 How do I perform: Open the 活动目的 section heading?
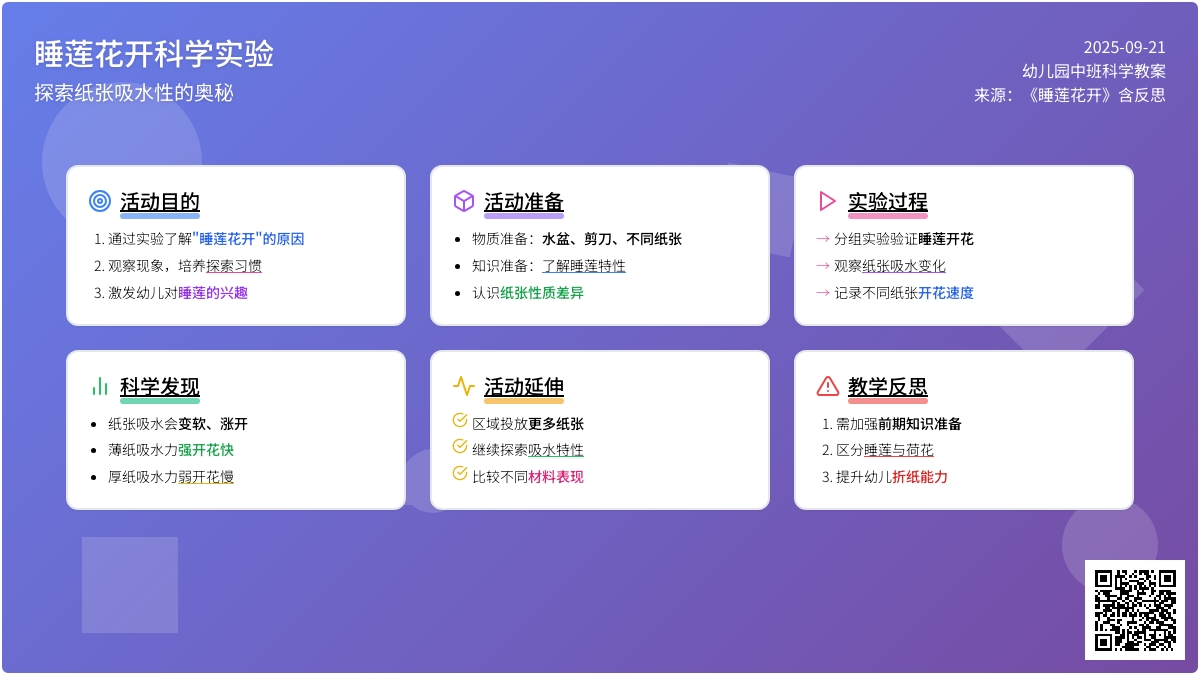pyautogui.click(x=160, y=201)
